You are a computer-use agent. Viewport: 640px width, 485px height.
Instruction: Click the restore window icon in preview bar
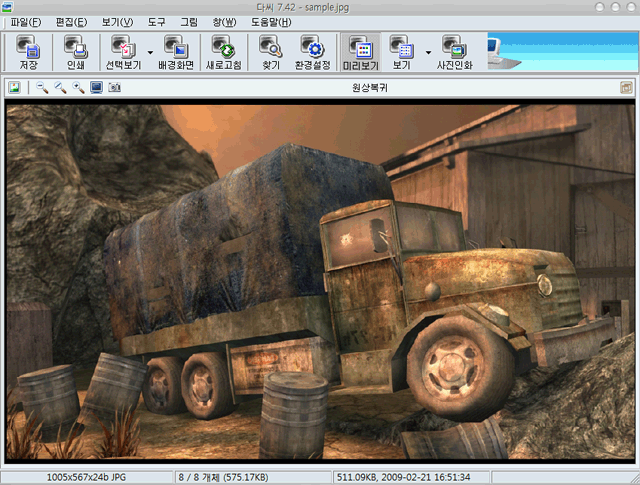(626, 87)
